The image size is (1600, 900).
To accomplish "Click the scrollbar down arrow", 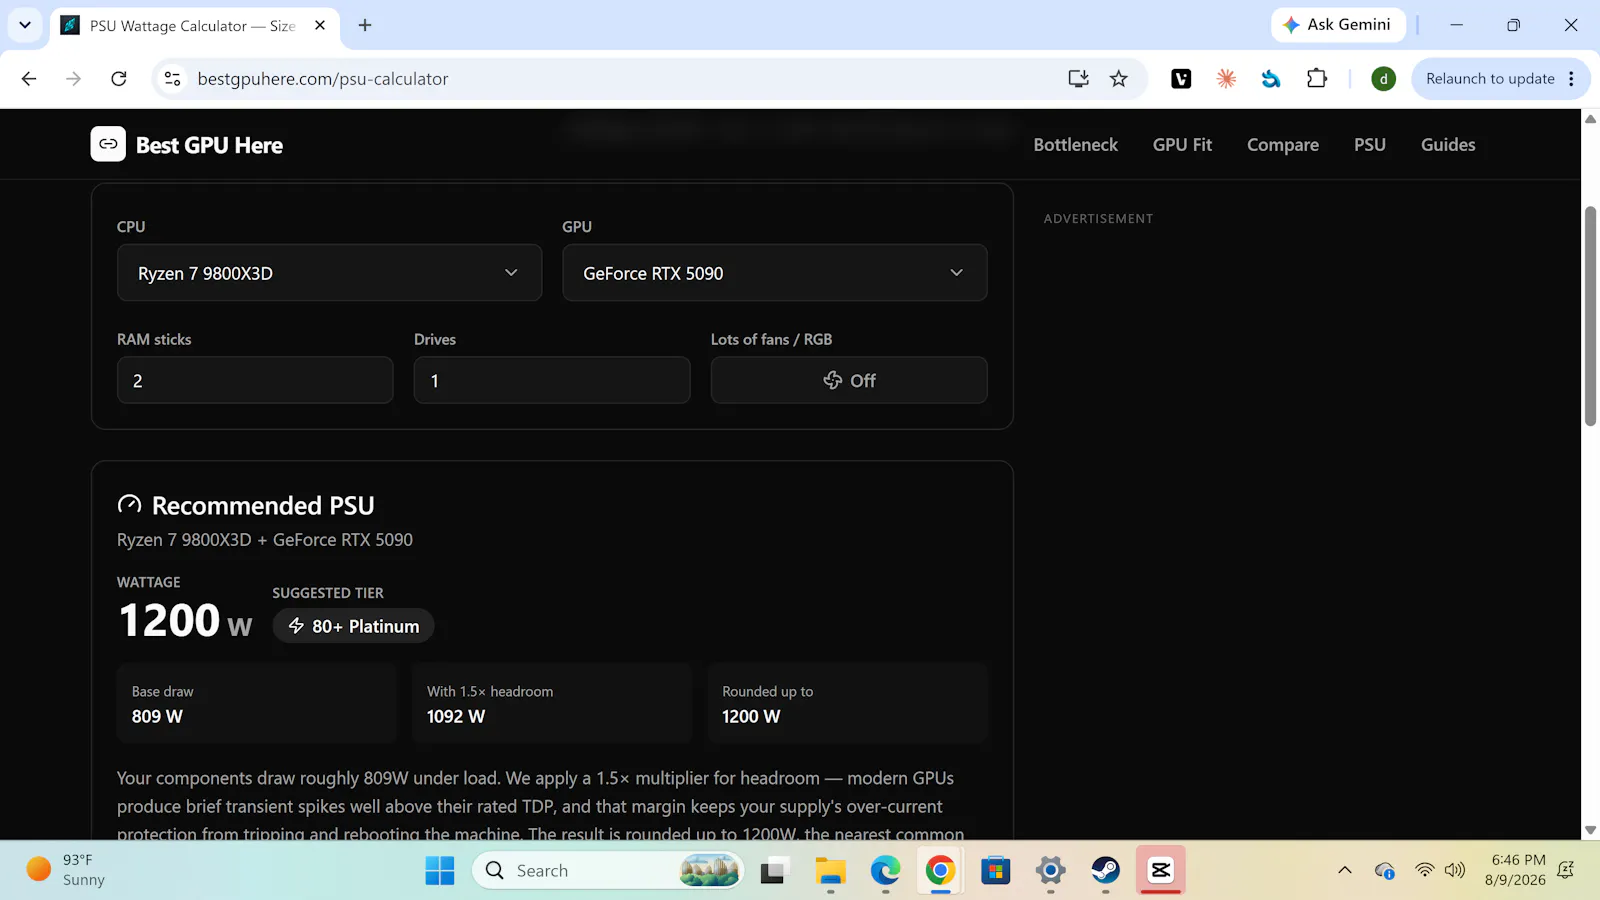I will [1590, 830].
